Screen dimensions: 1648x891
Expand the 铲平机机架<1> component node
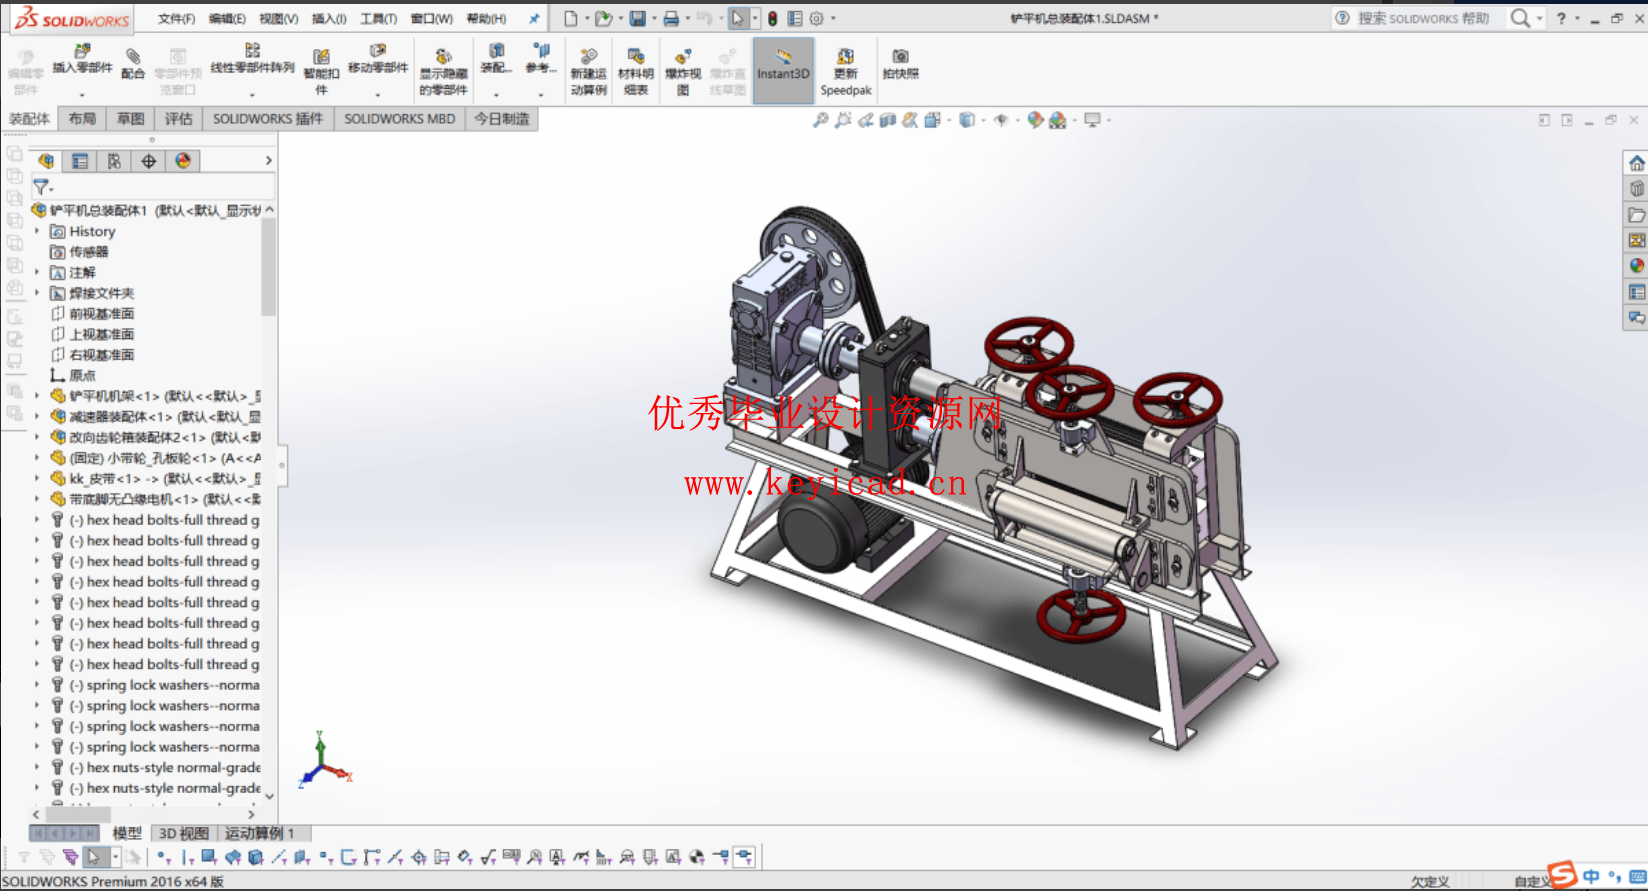coord(38,396)
